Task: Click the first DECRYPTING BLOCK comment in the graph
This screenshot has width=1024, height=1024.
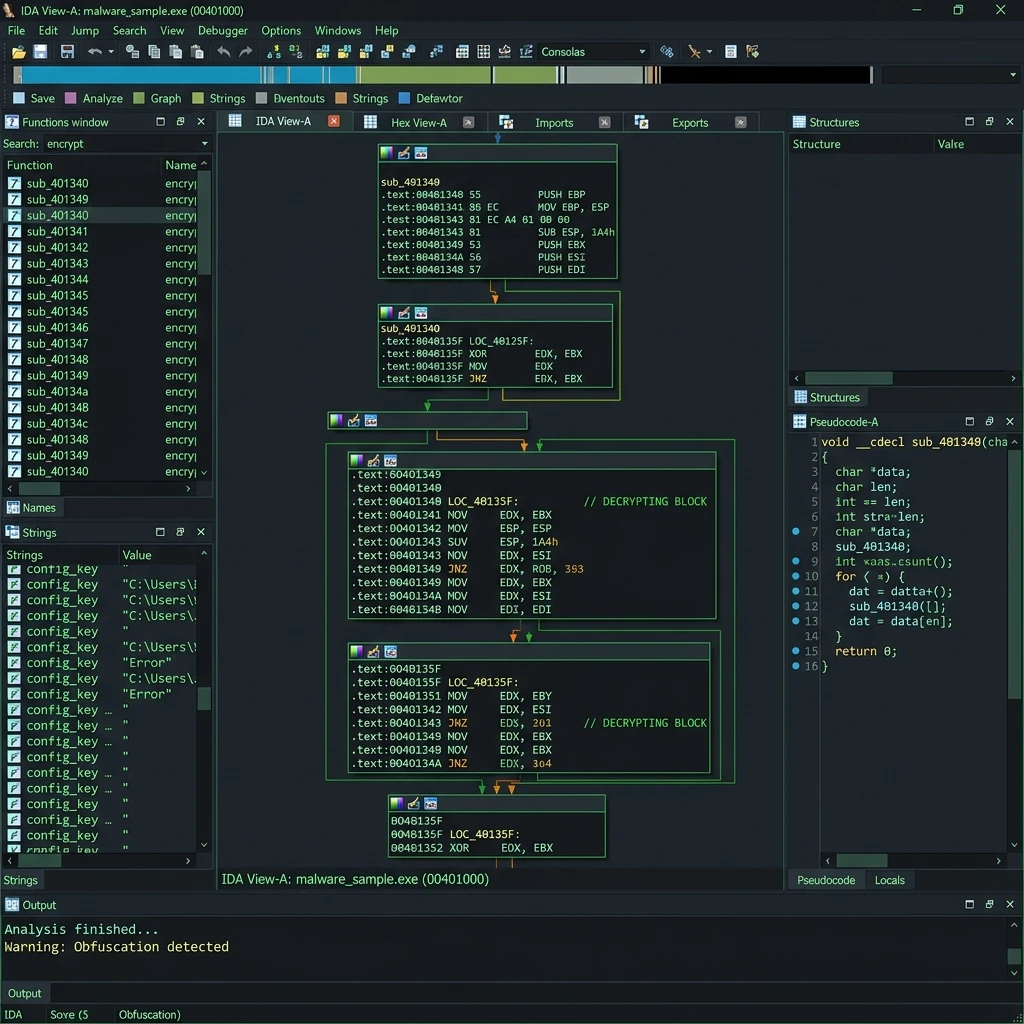Action: point(645,502)
